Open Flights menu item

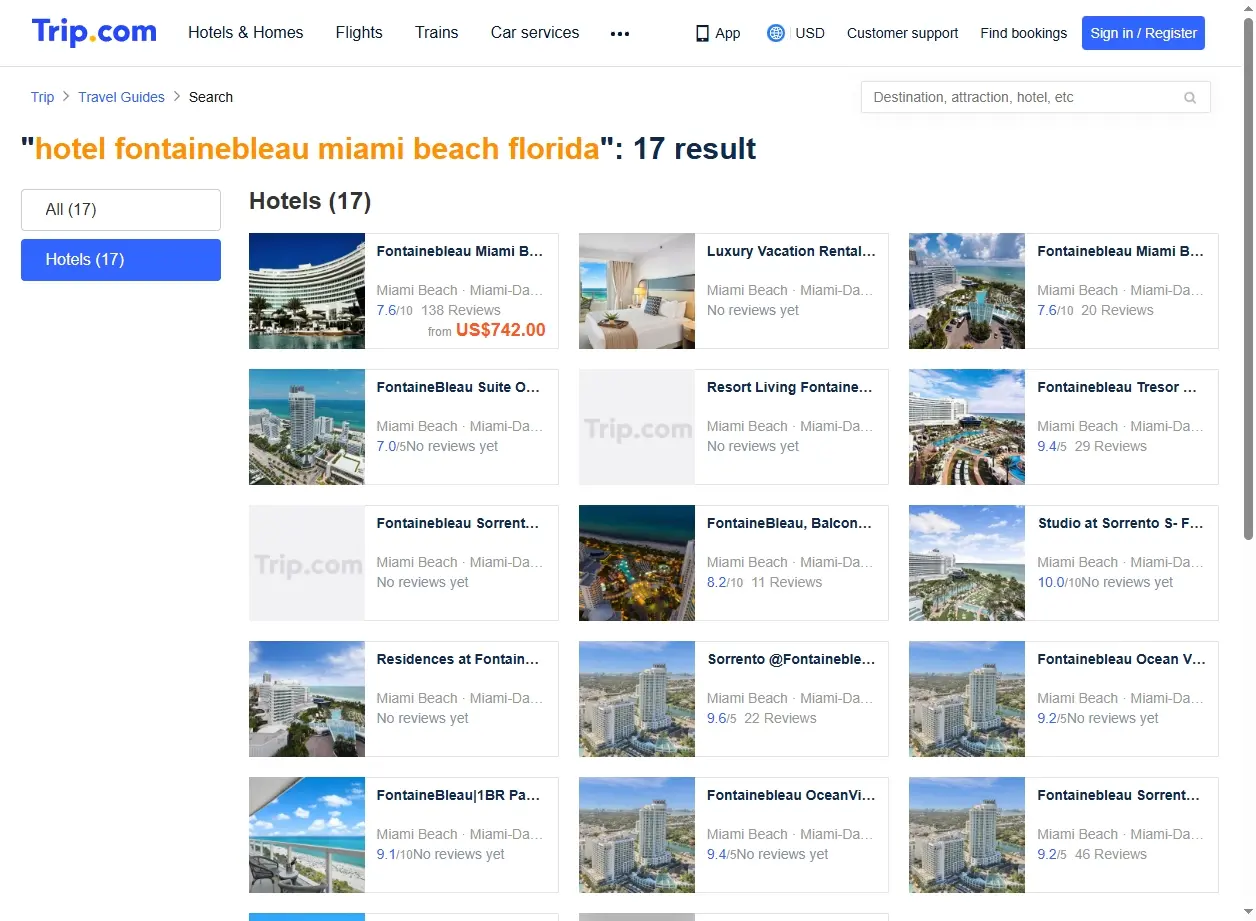[x=359, y=33]
